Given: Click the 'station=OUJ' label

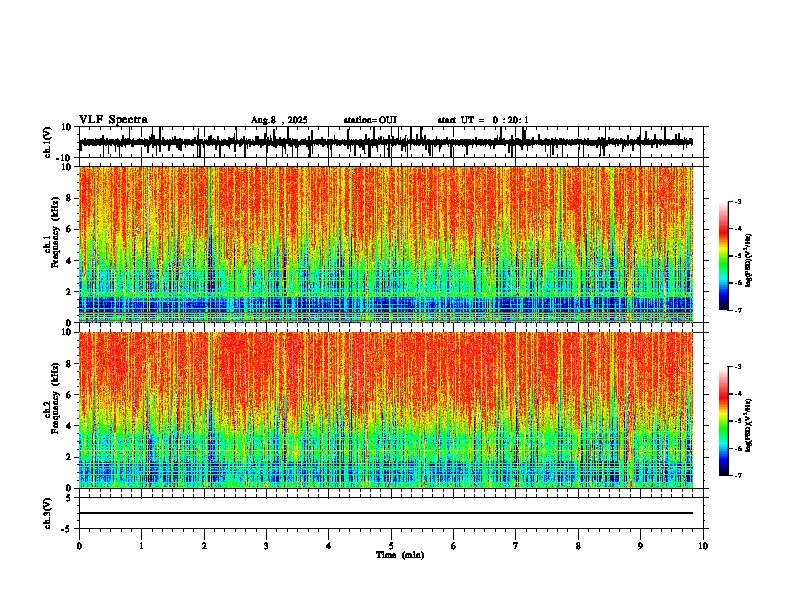Looking at the screenshot, I should tap(370, 120).
